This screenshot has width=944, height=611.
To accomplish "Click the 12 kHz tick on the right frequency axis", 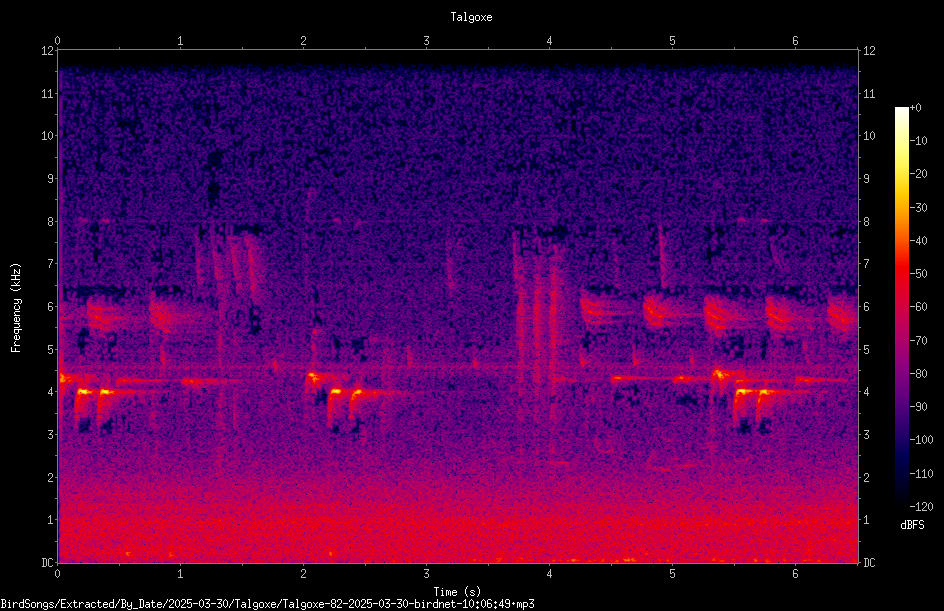I will coord(869,51).
